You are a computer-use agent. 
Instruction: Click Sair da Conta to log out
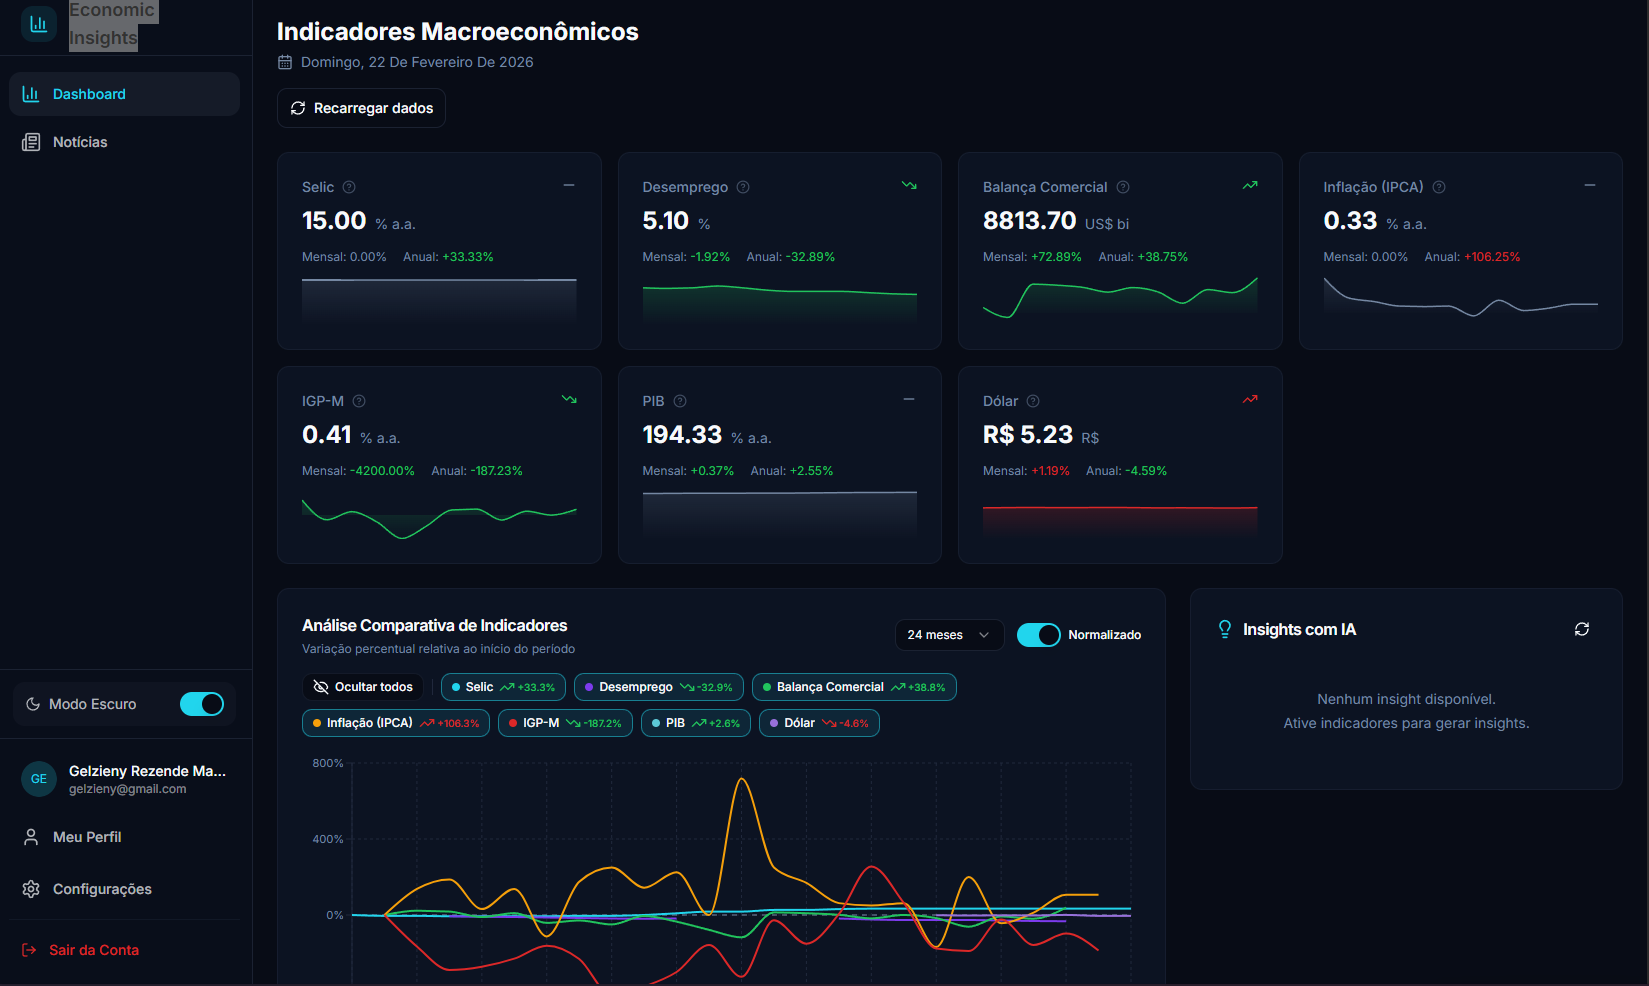tap(93, 949)
